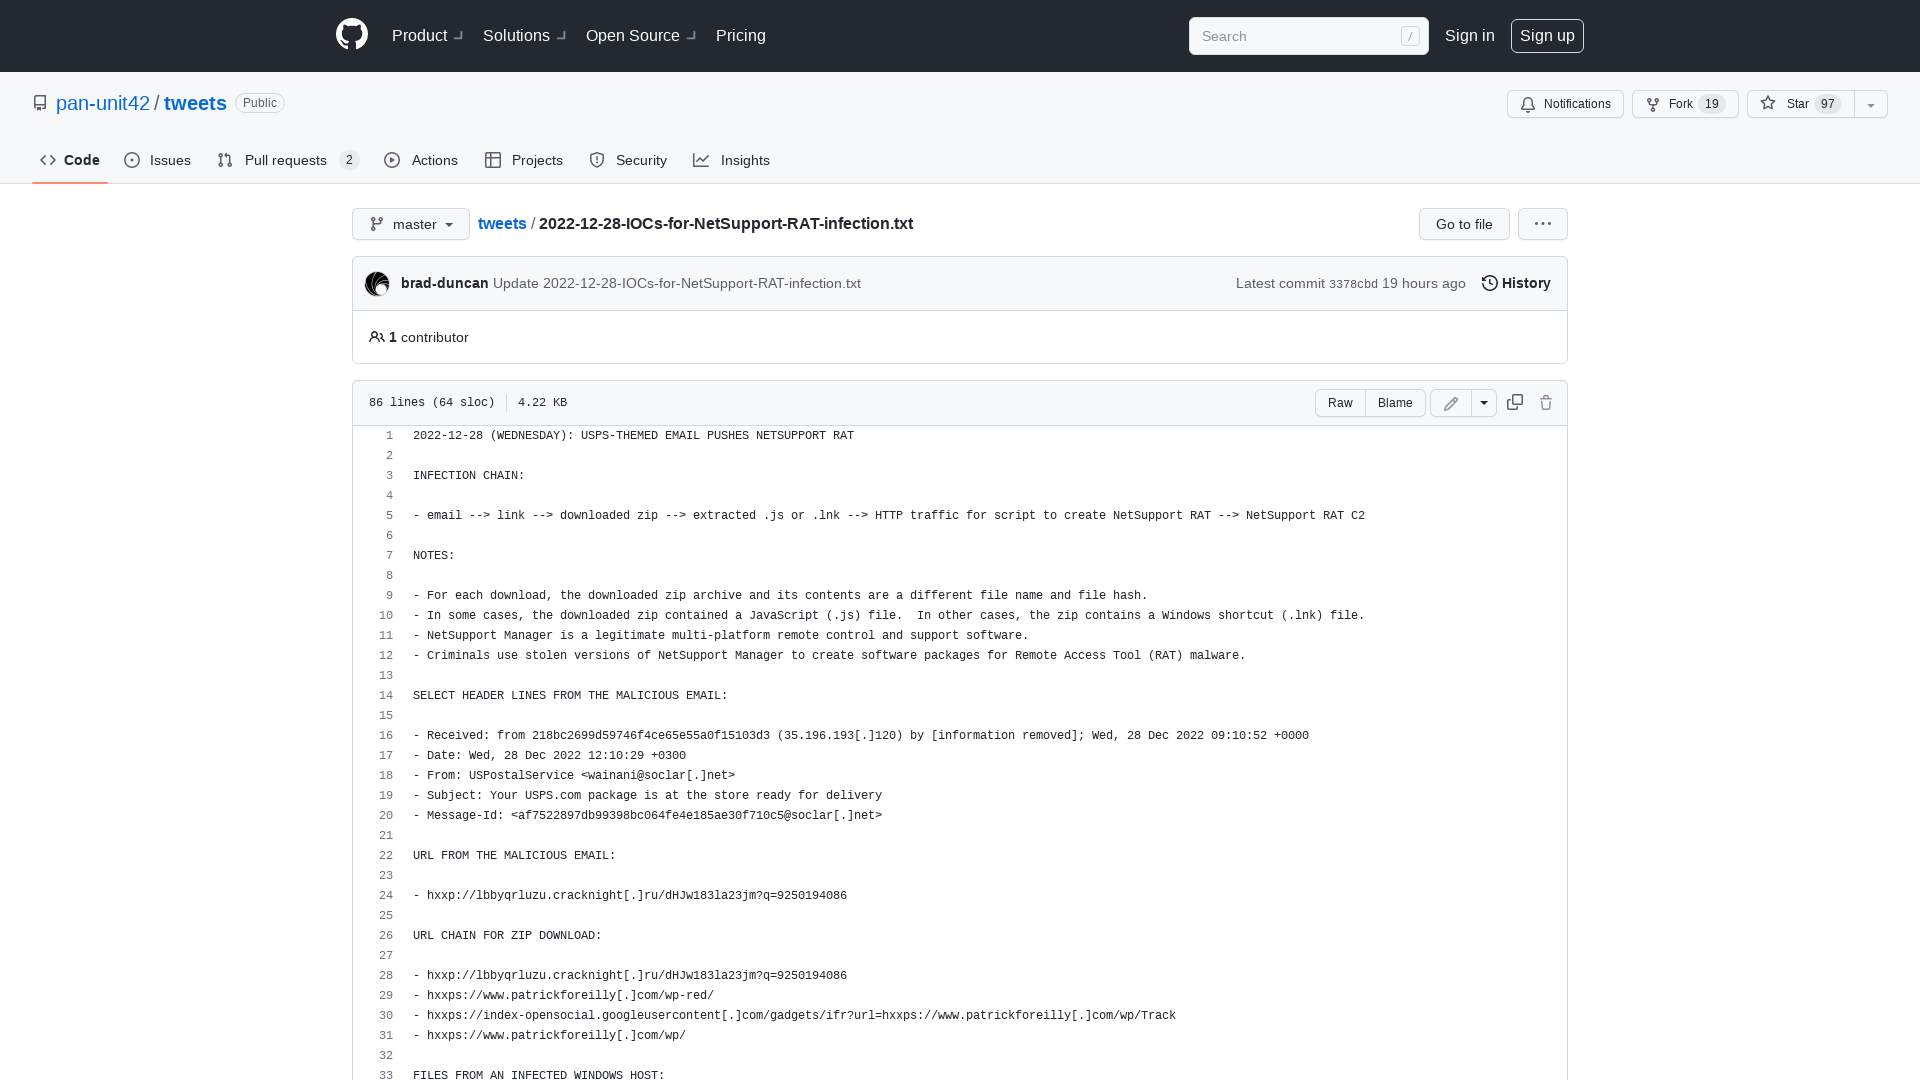Open the Actions tab
This screenshot has width=1920, height=1080.
coord(421,160)
